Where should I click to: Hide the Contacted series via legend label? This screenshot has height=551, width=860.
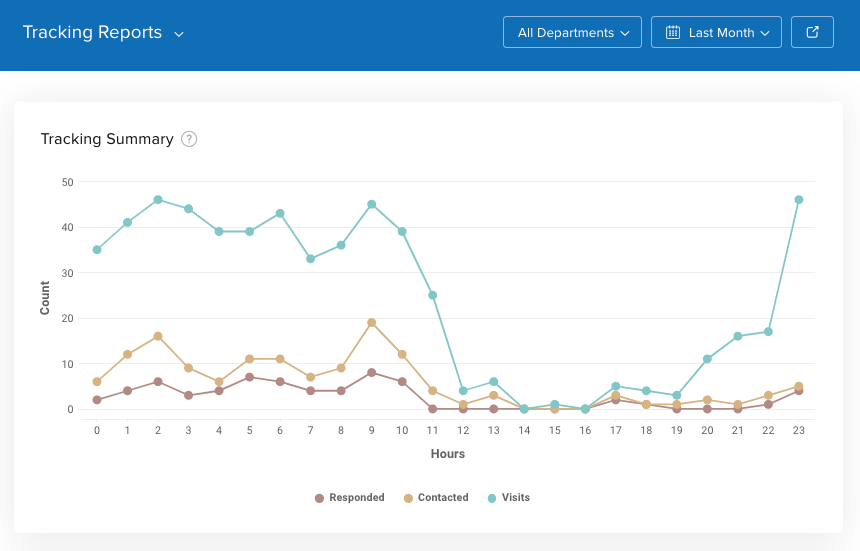tap(442, 498)
